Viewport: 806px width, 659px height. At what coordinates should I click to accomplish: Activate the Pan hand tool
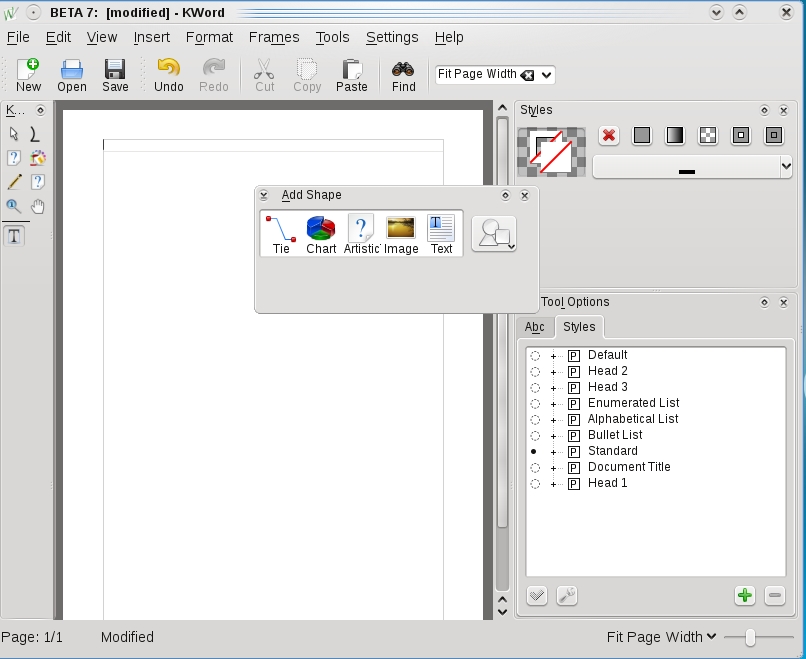[38, 207]
